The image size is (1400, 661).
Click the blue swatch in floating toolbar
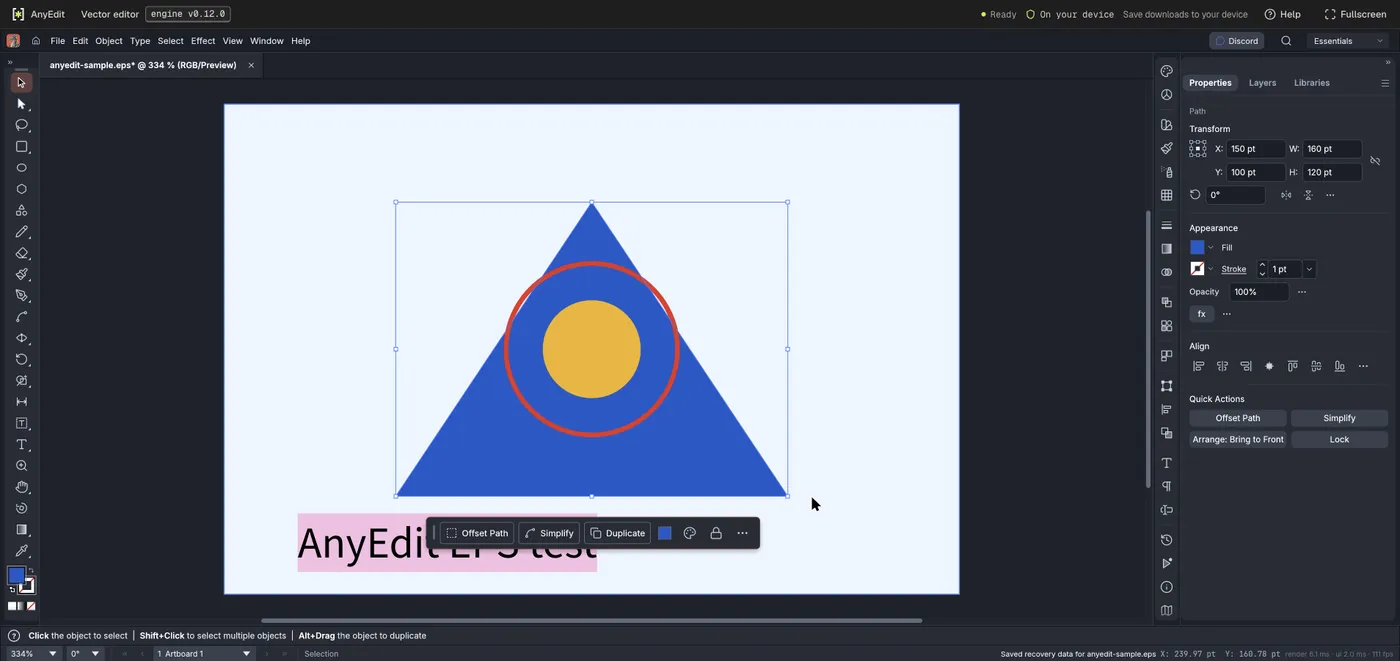tap(664, 533)
